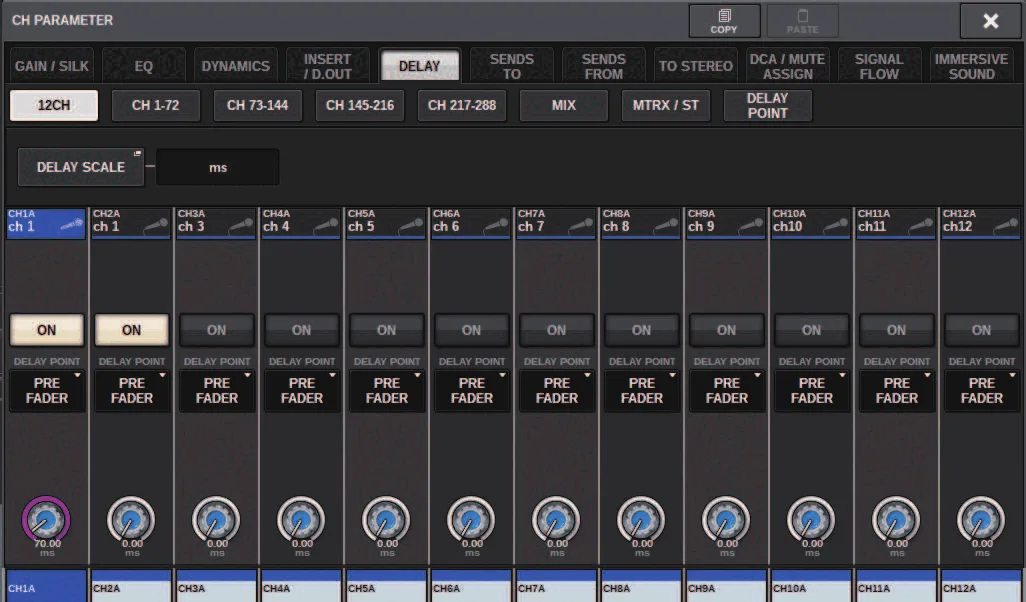Show CH 1-72 delay view
Image resolution: width=1026 pixels, height=602 pixels.
156,105
